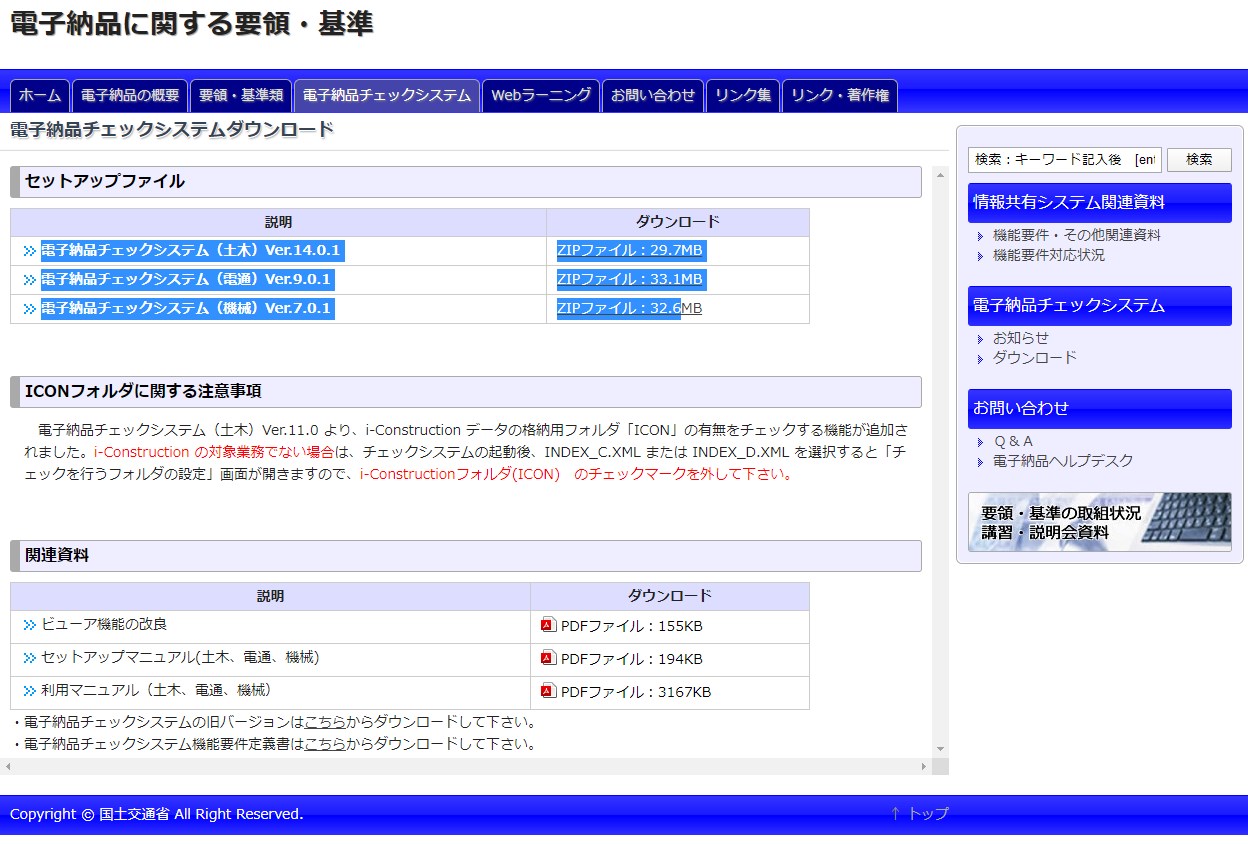Switch to the Webラーニング tab
The height and width of the screenshot is (844, 1248).
click(x=541, y=96)
